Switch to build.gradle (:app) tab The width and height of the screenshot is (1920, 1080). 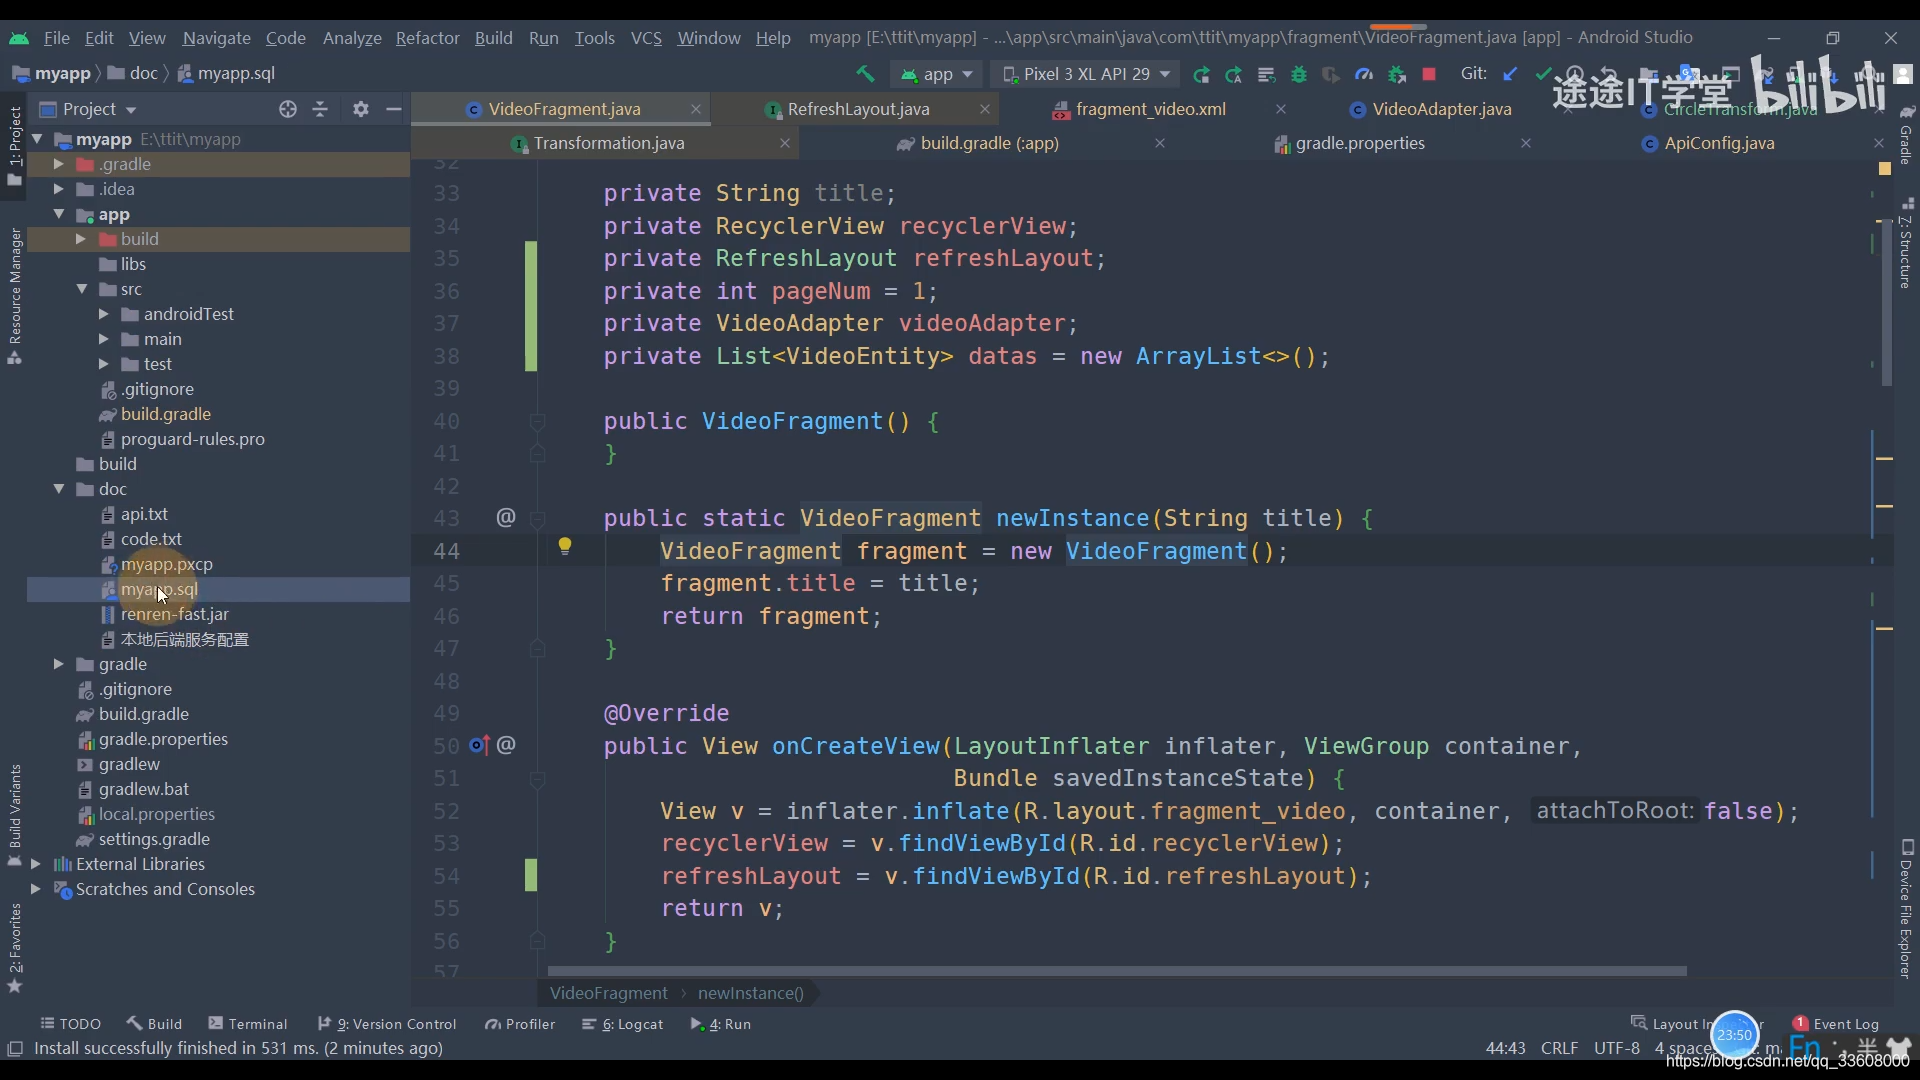tap(989, 143)
